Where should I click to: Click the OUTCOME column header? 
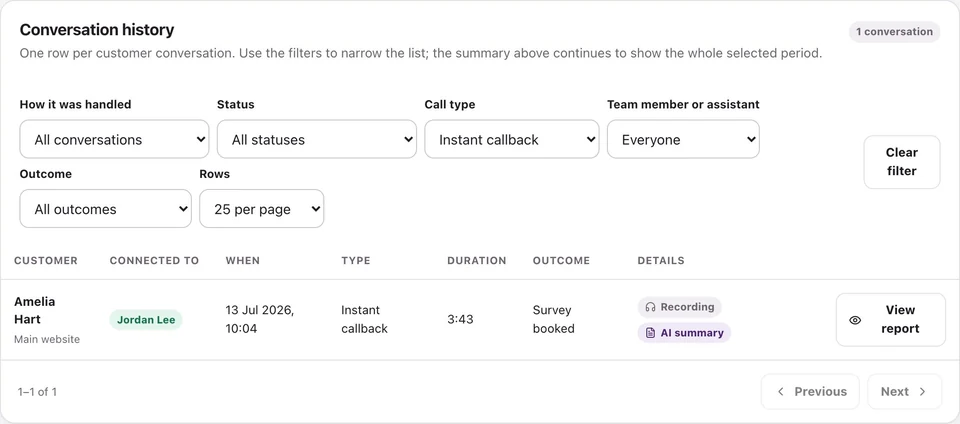(x=561, y=261)
